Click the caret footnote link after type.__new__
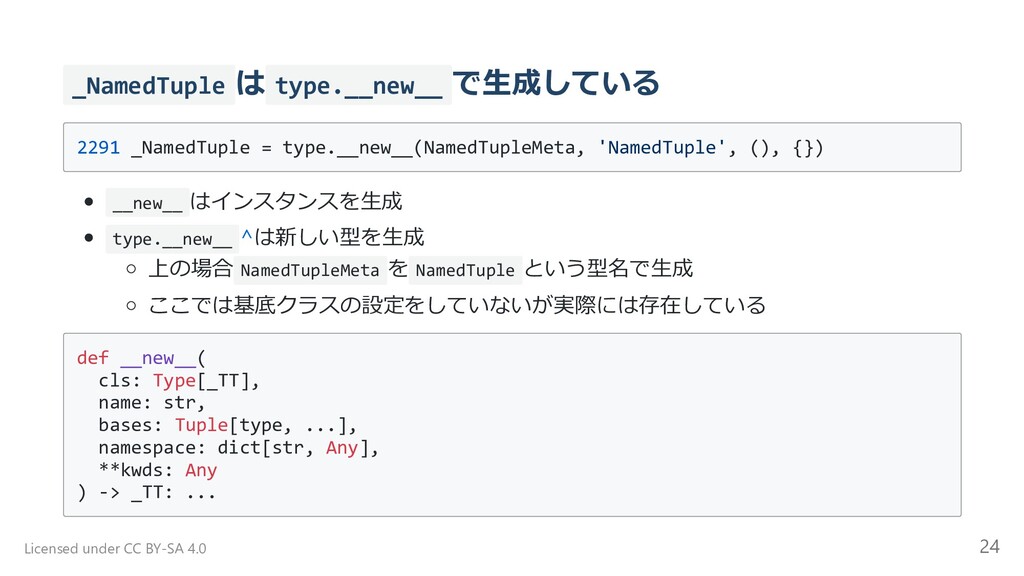Image resolution: width=1024 pixels, height=576 pixels. pos(246,236)
